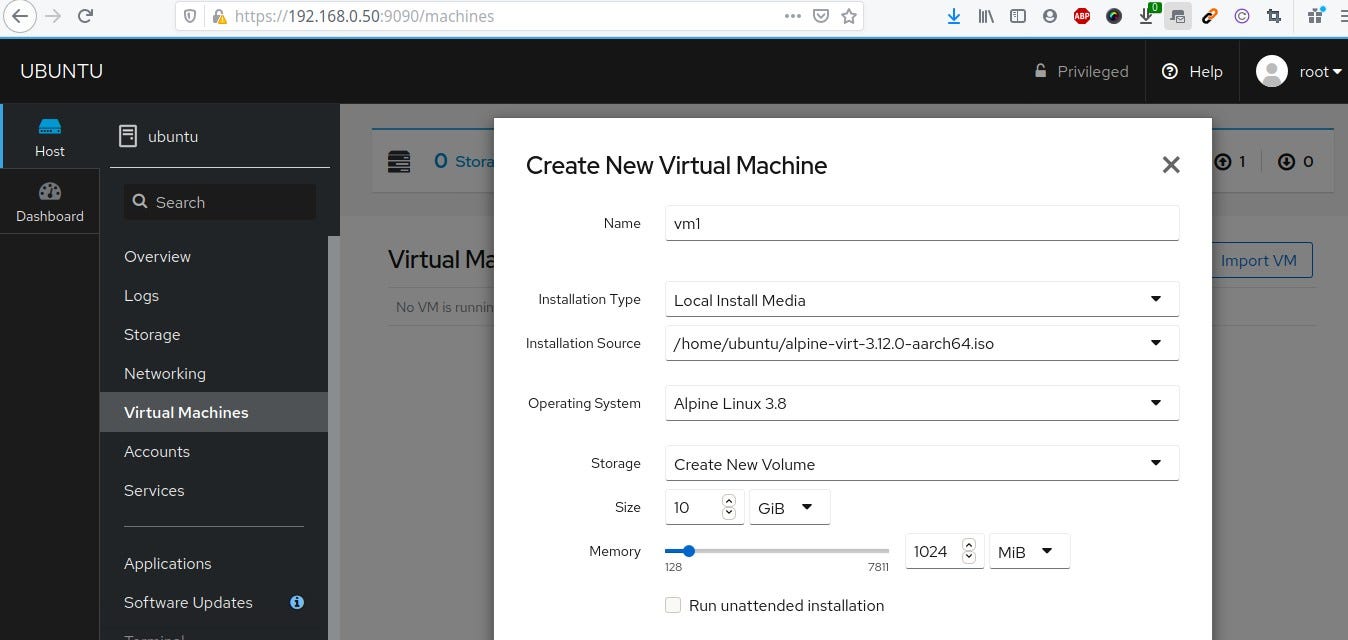Decrease Size with the down stepper arrow

click(729, 513)
